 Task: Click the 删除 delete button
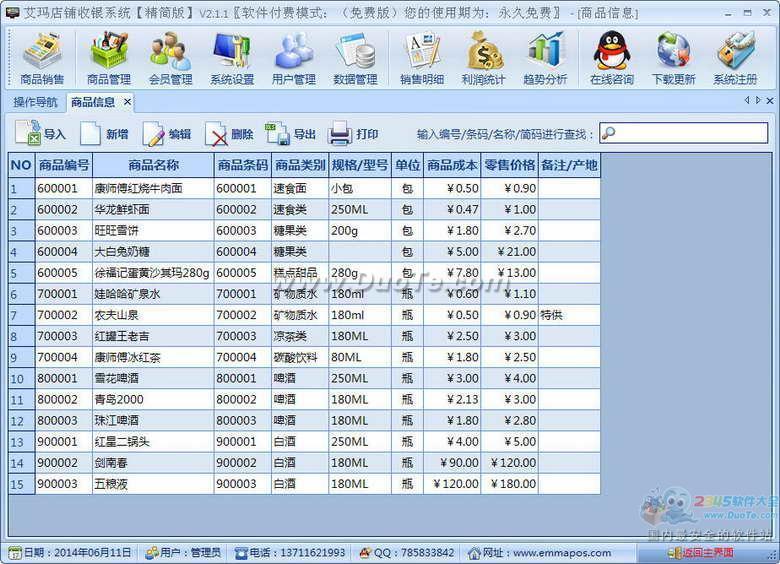pos(230,134)
